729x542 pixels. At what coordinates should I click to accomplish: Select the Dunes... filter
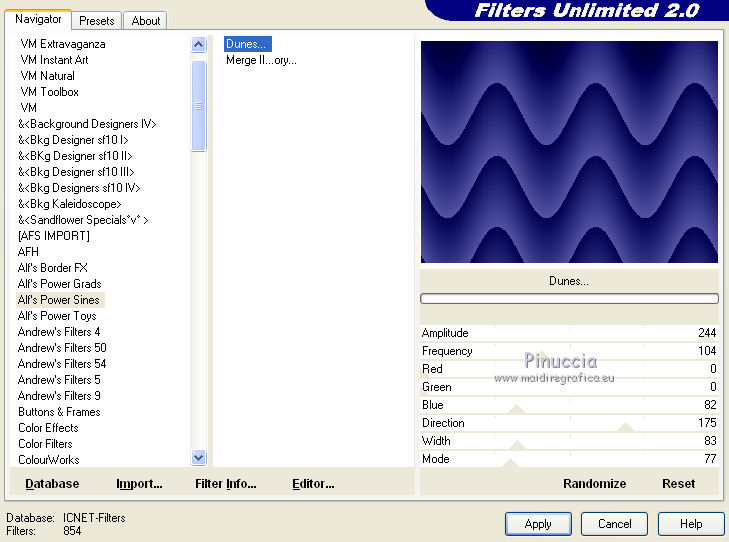tap(247, 44)
